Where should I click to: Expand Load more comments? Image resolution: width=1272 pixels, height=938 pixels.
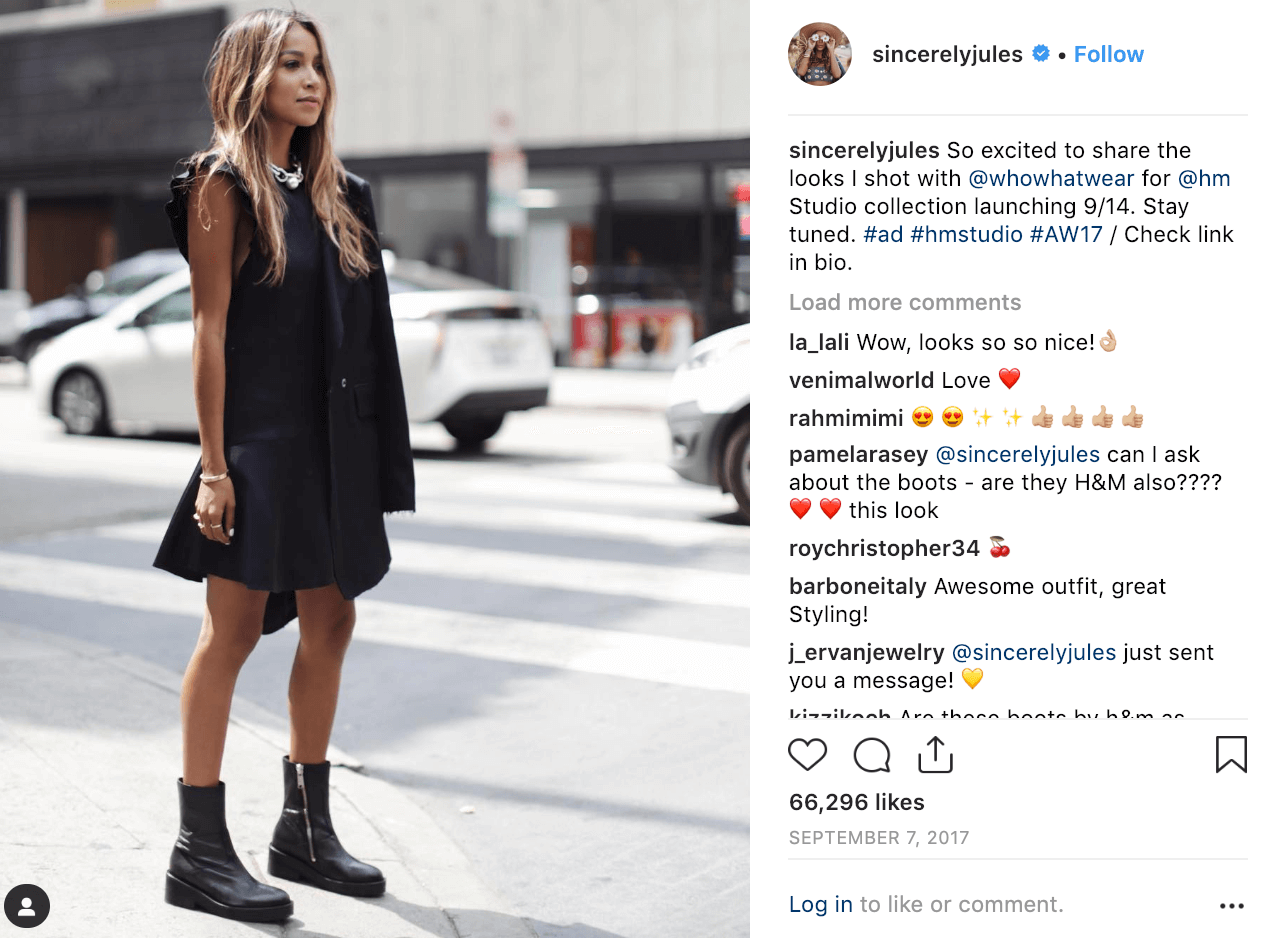(905, 302)
